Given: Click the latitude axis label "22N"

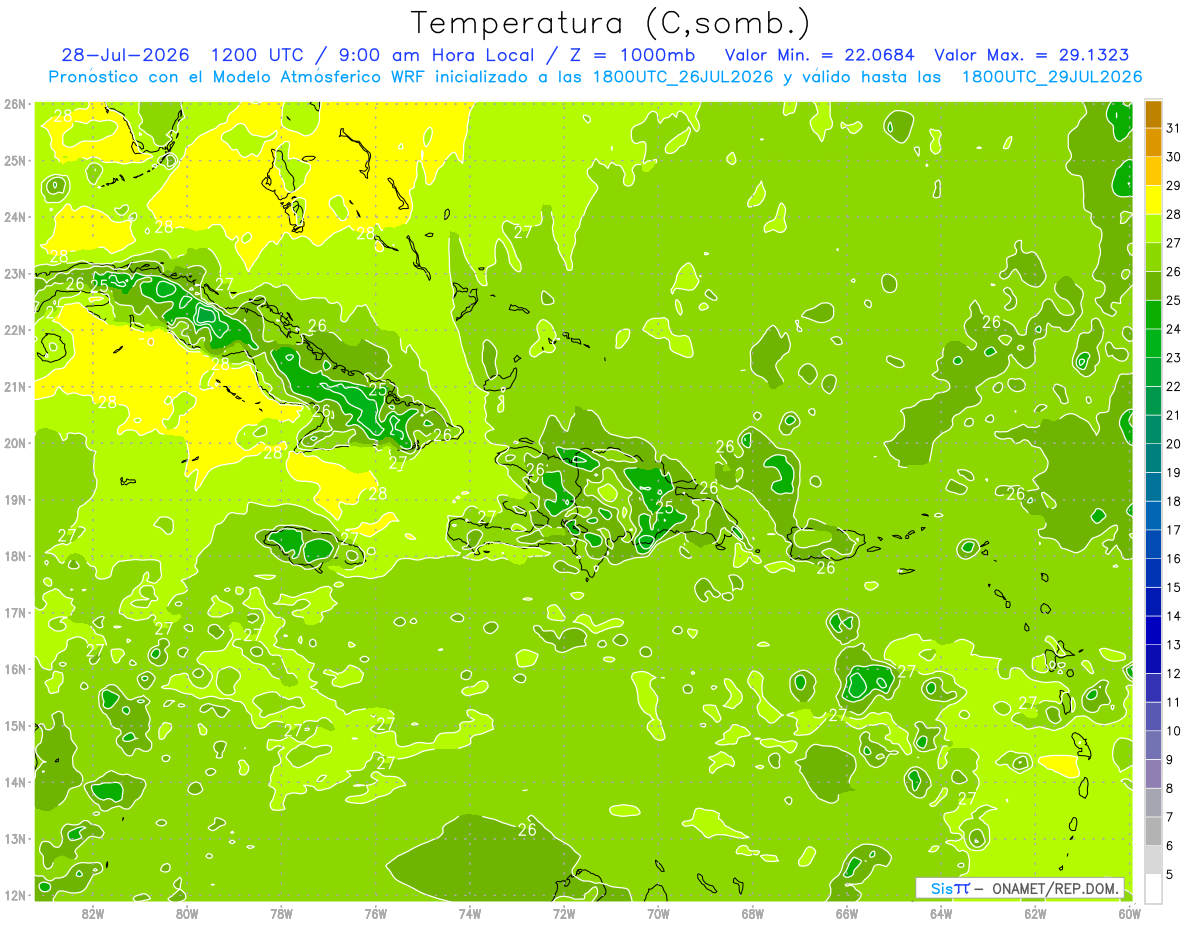Looking at the screenshot, I should (x=14, y=330).
